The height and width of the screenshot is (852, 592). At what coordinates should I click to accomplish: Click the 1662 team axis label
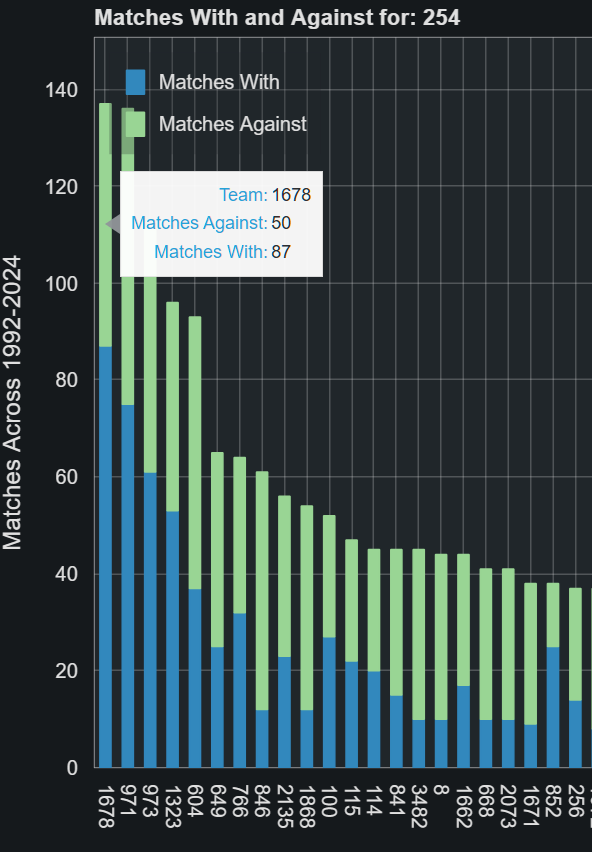(463, 806)
